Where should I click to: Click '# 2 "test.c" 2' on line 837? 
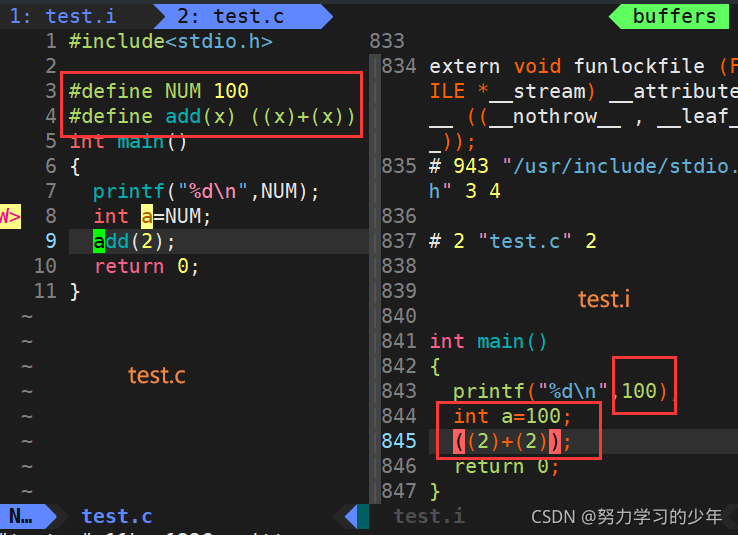click(x=513, y=241)
